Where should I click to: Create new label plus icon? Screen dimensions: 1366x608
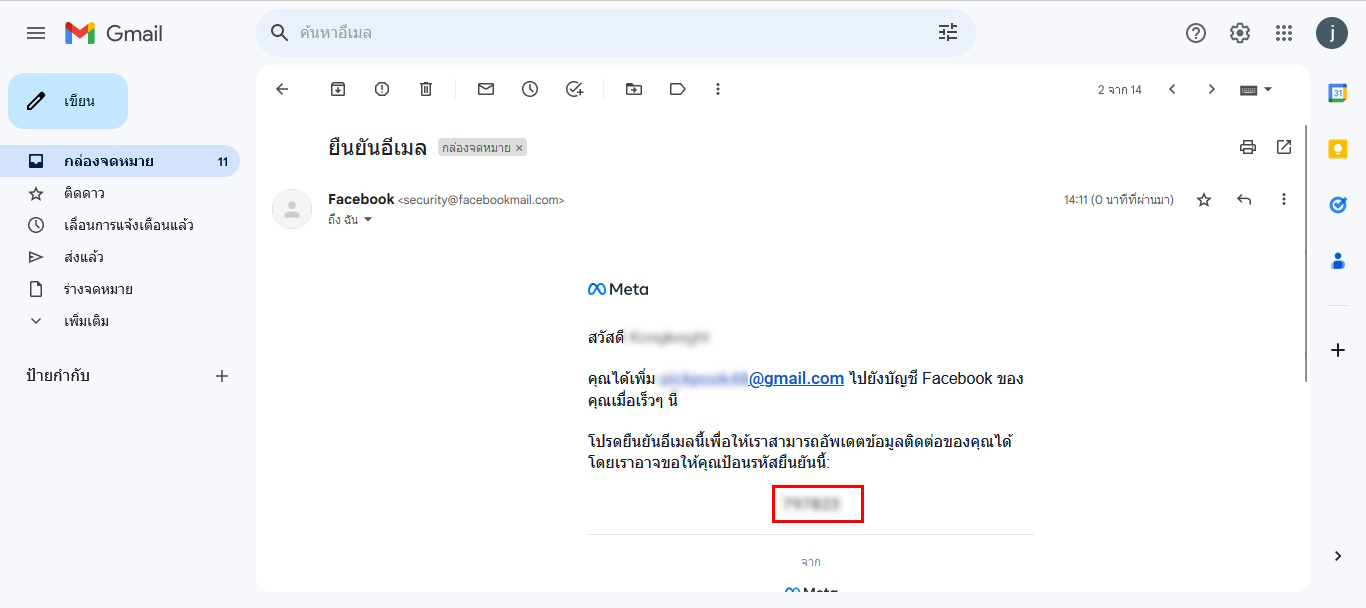point(222,376)
